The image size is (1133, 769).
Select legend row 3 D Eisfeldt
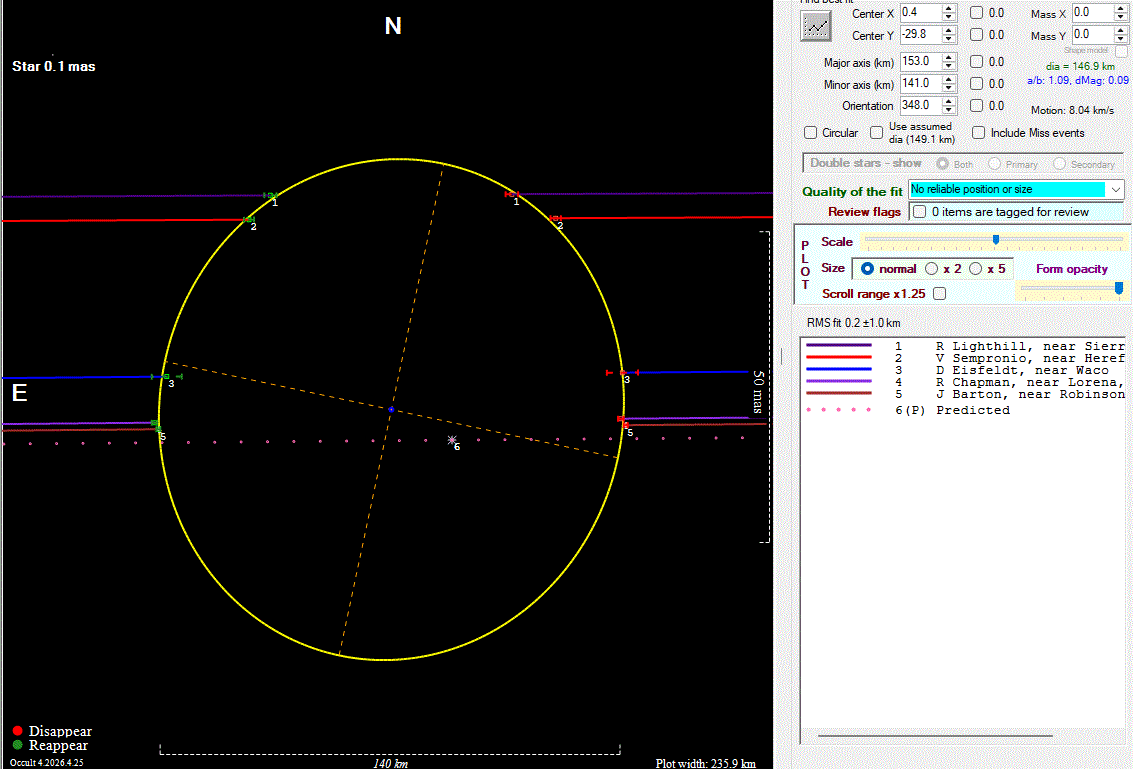click(x=965, y=370)
